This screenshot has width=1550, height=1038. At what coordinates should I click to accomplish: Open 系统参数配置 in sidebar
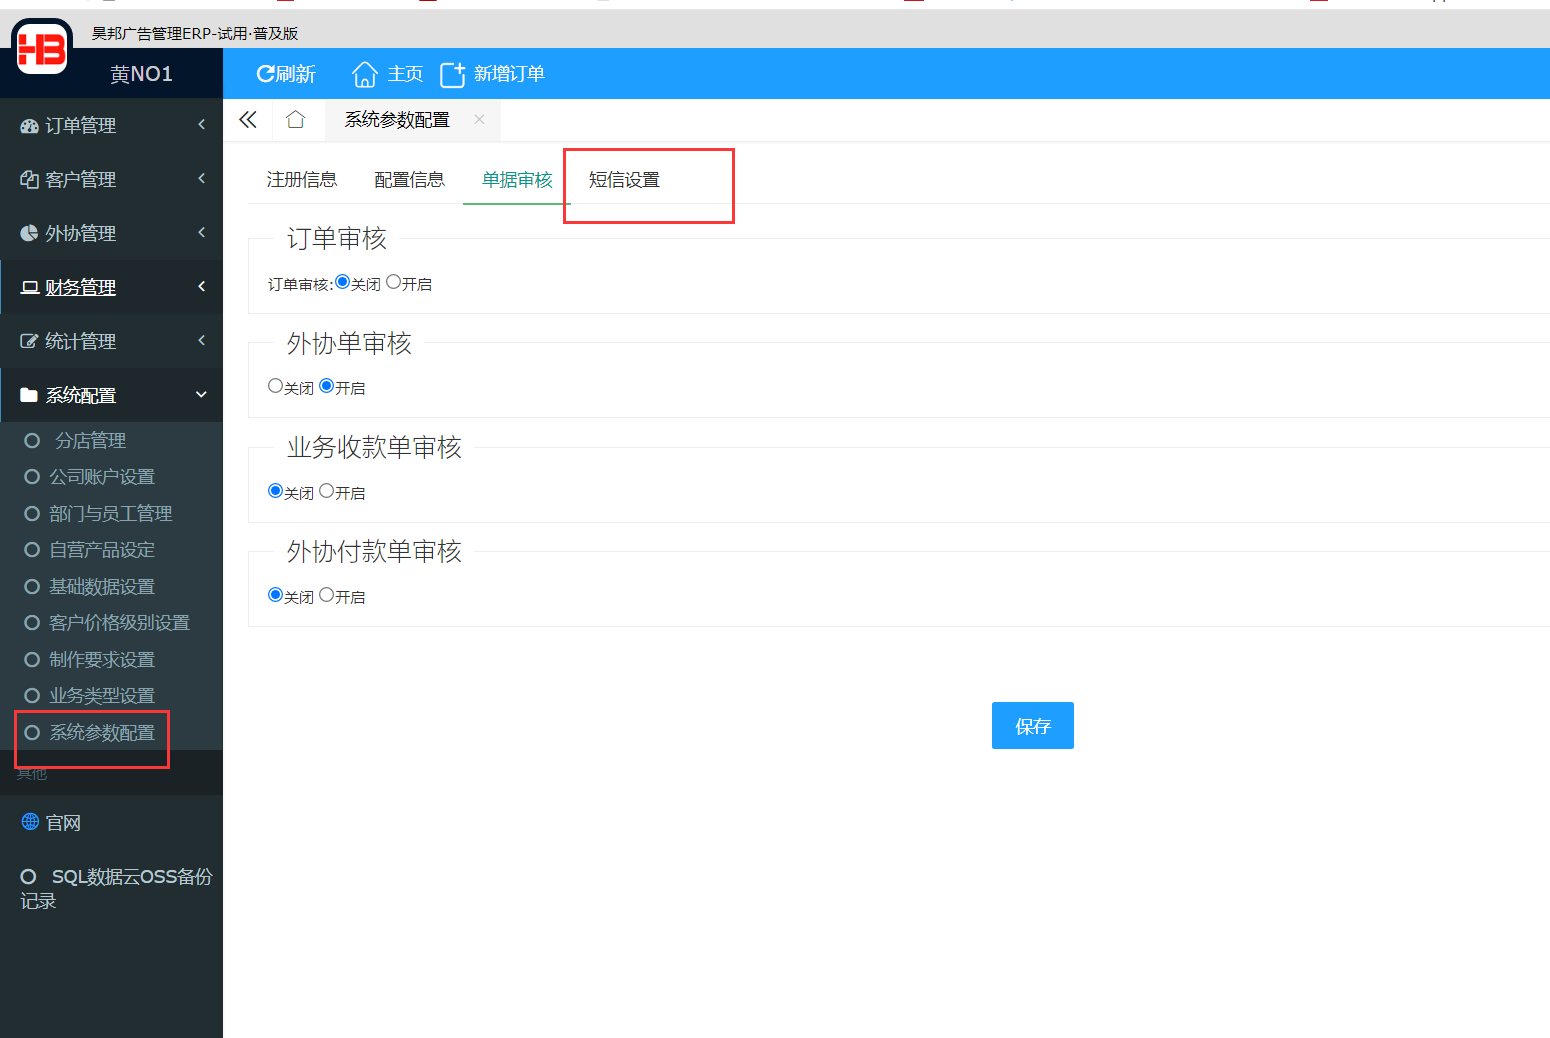click(102, 733)
